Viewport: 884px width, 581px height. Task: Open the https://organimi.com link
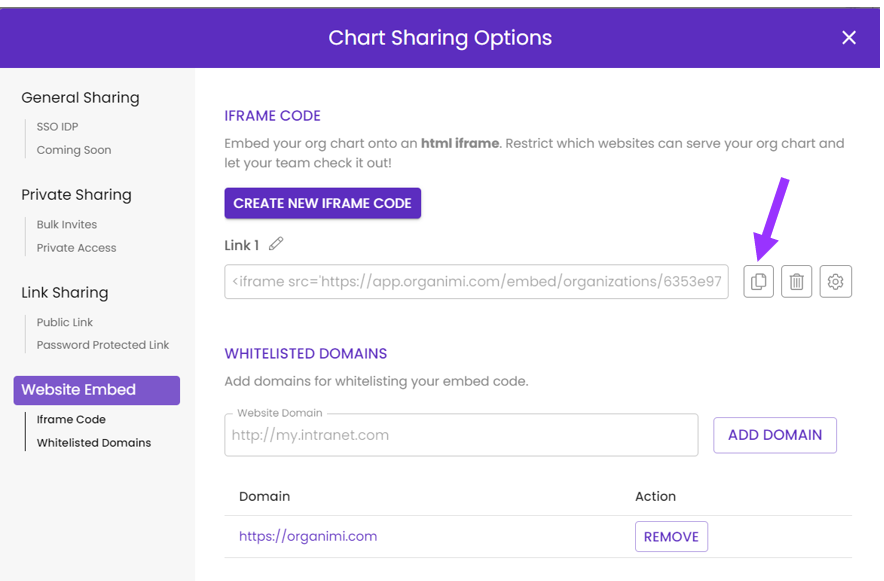[308, 536]
